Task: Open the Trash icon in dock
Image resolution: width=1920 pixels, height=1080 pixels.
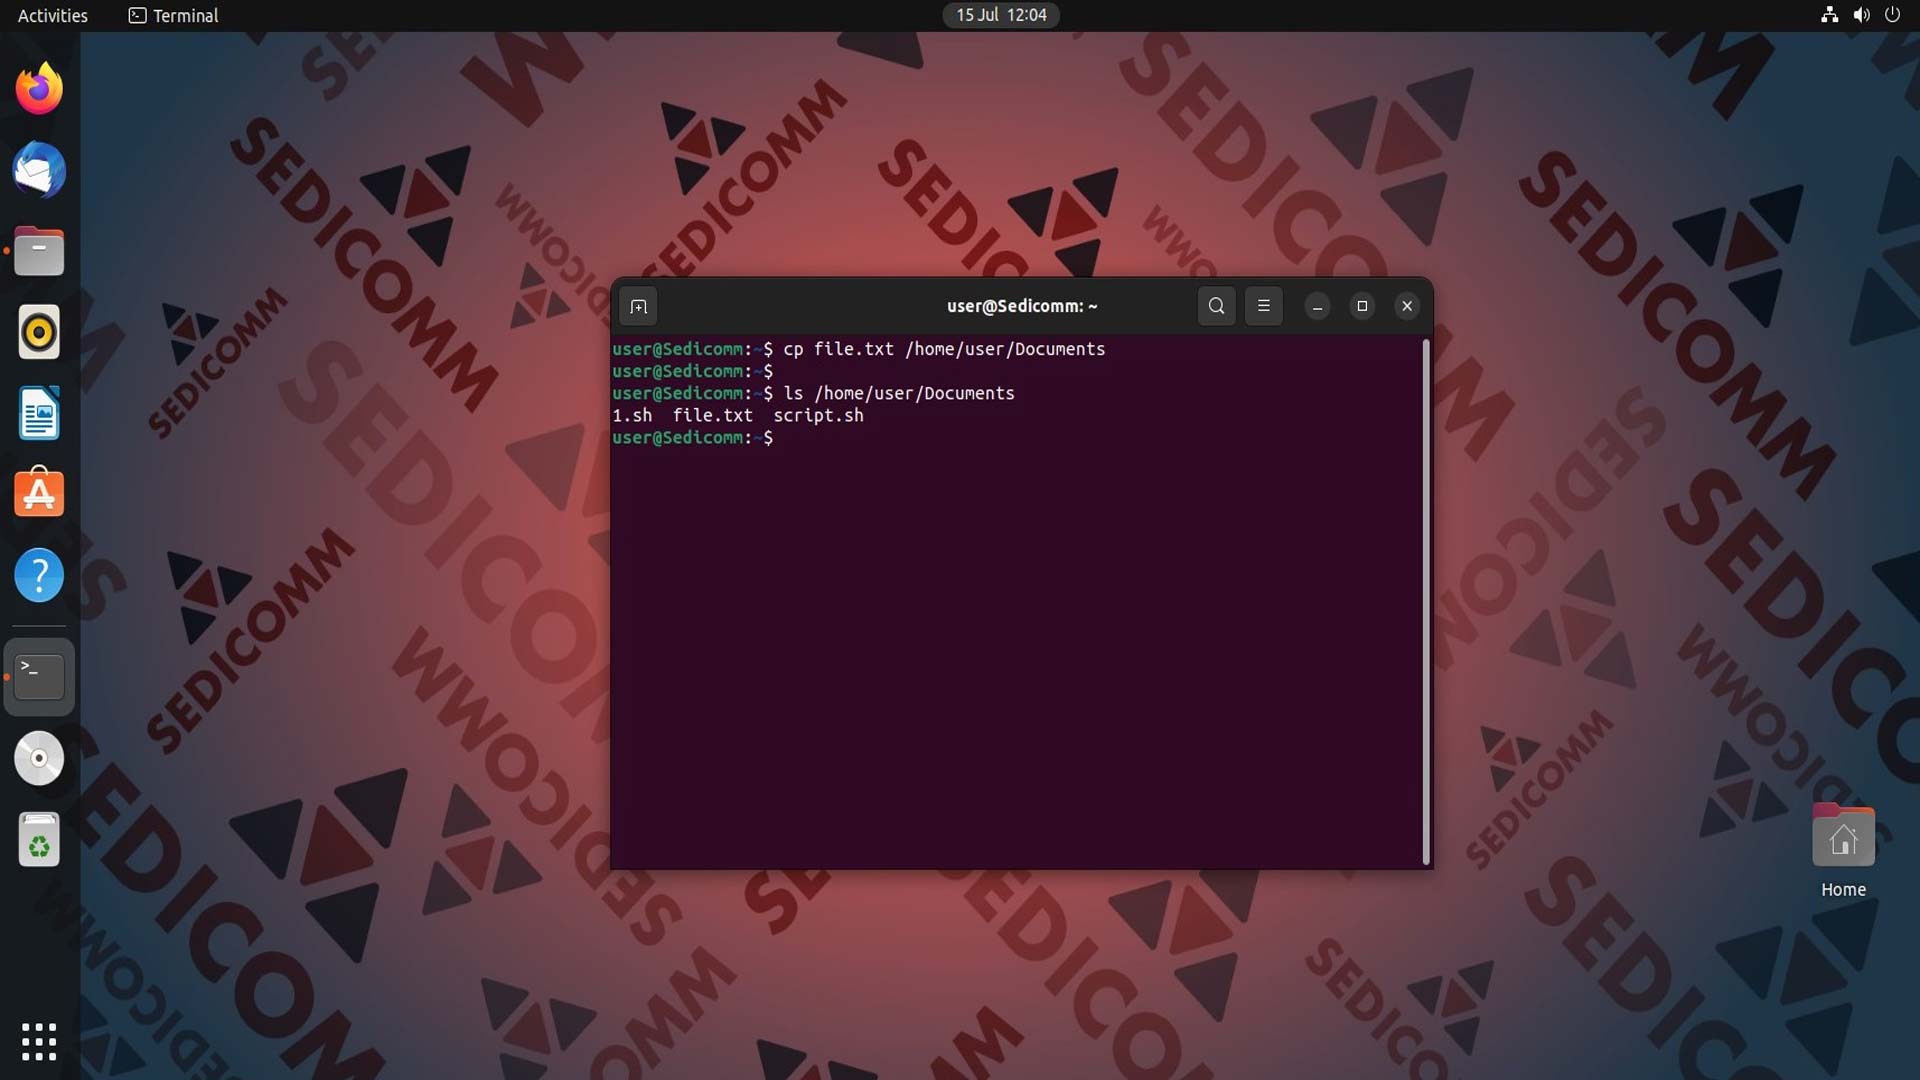Action: (x=39, y=839)
